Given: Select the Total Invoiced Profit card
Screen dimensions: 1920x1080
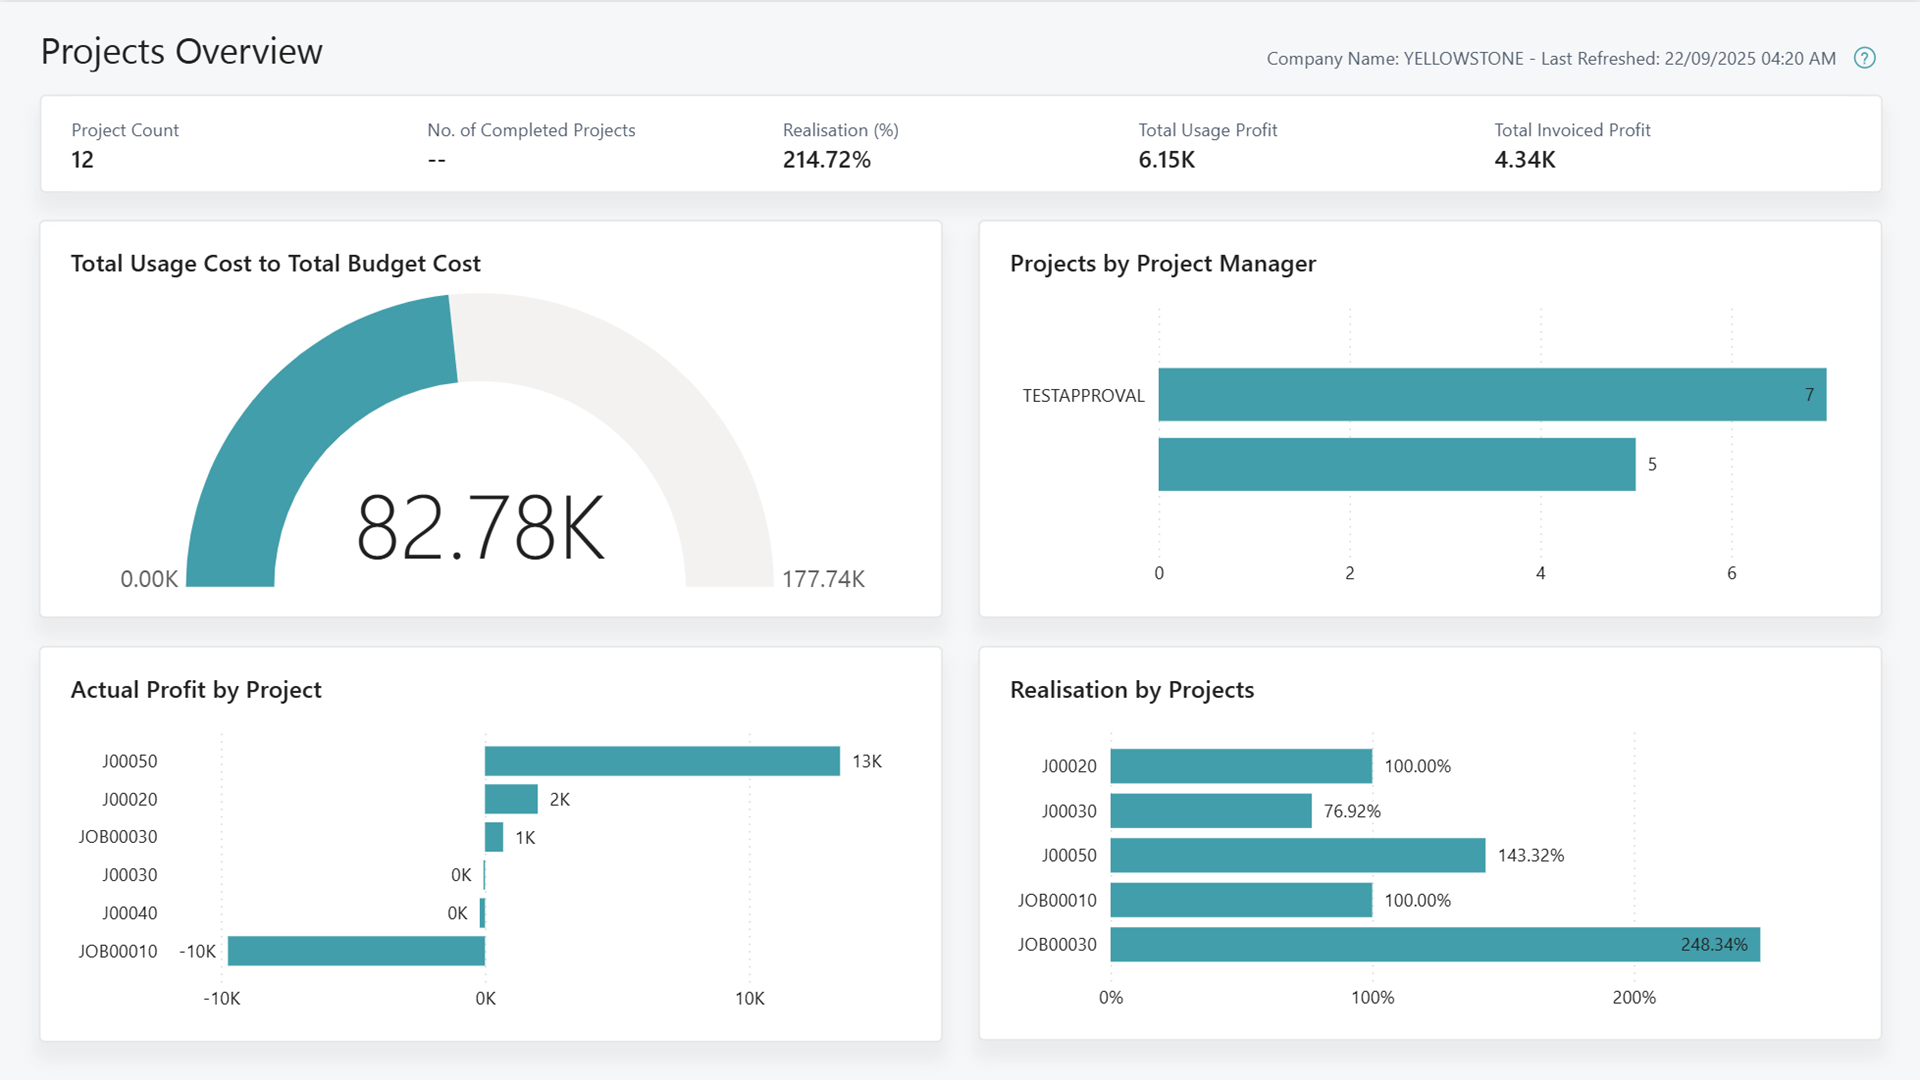Looking at the screenshot, I should pyautogui.click(x=1571, y=145).
